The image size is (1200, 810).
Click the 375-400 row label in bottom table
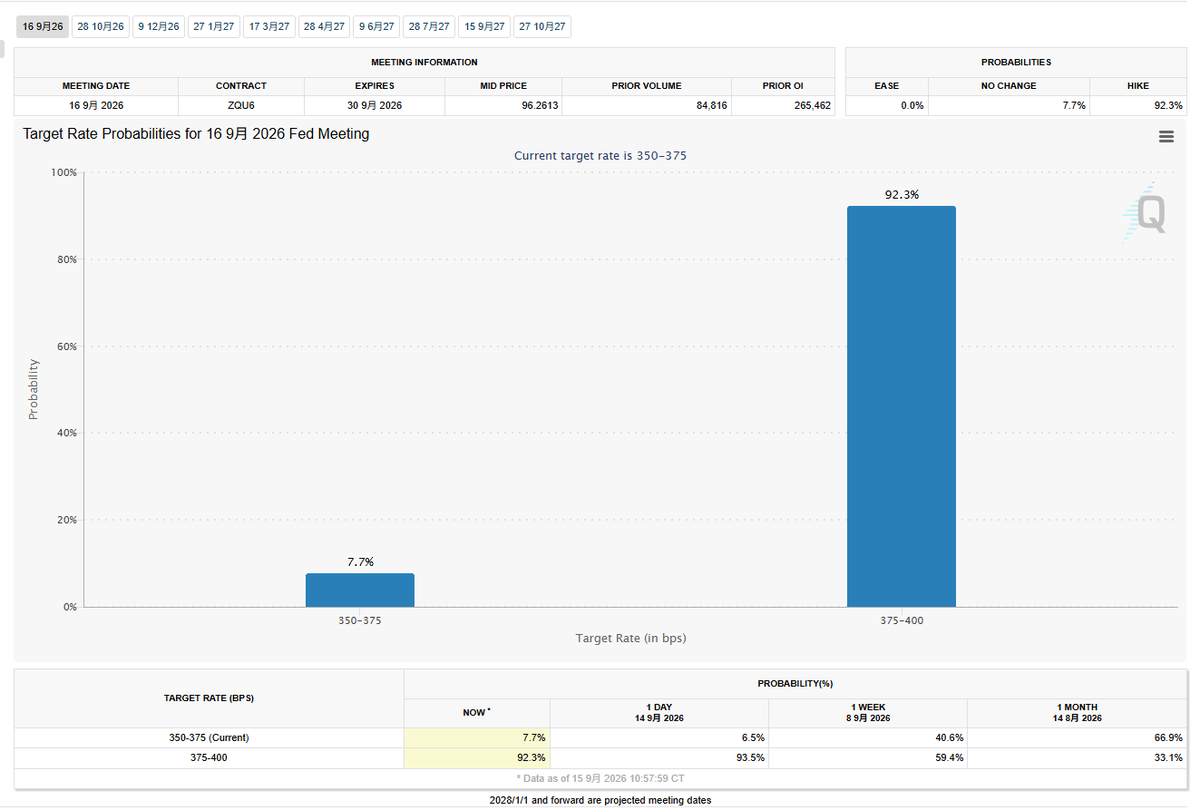pos(209,758)
